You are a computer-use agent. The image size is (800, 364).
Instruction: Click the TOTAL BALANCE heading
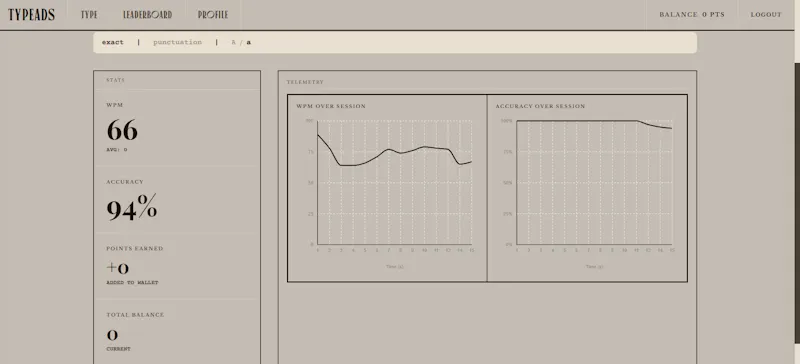click(x=135, y=315)
